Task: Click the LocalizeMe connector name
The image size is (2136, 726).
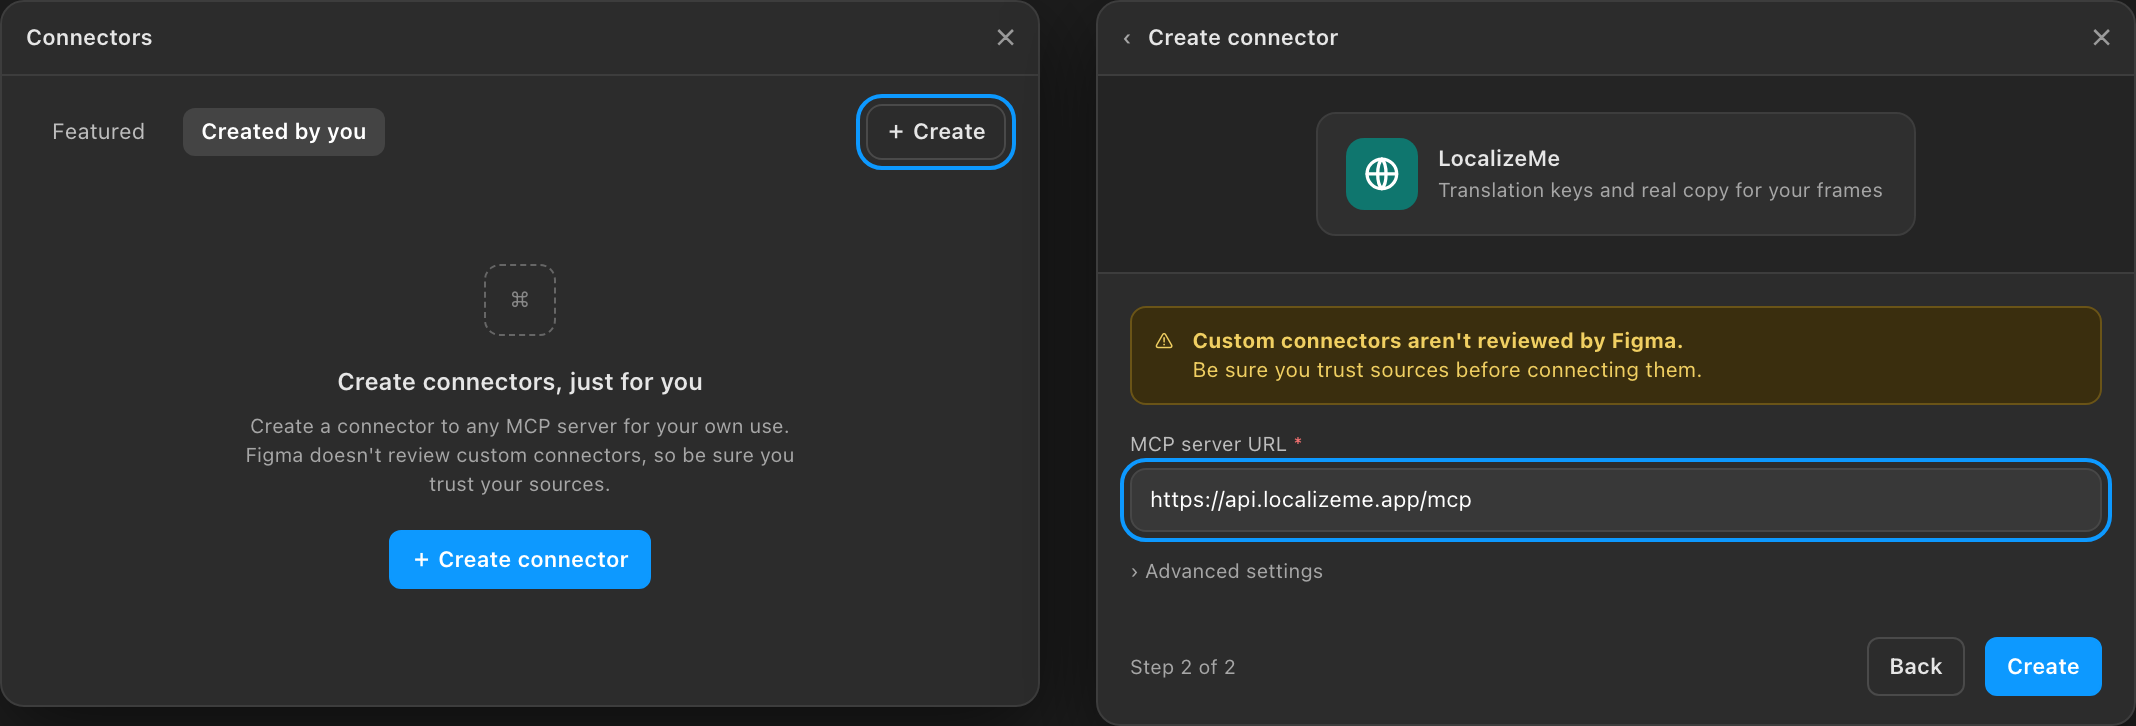Action: [1498, 158]
